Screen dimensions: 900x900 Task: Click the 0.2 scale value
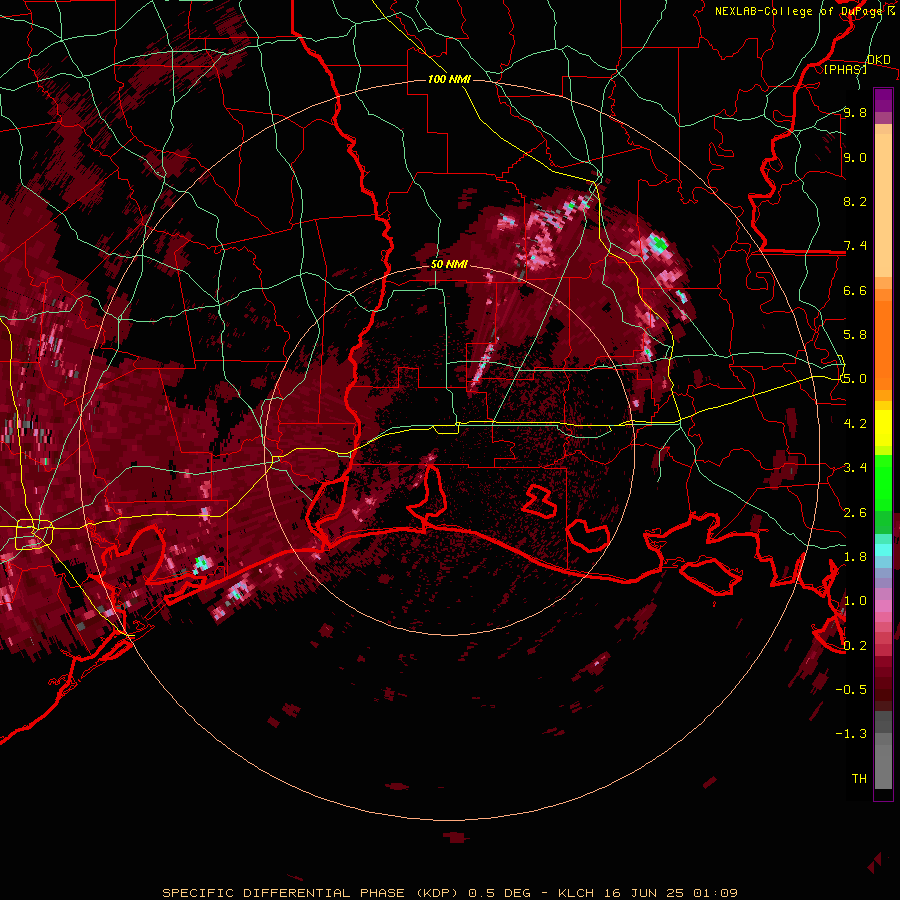(855, 646)
